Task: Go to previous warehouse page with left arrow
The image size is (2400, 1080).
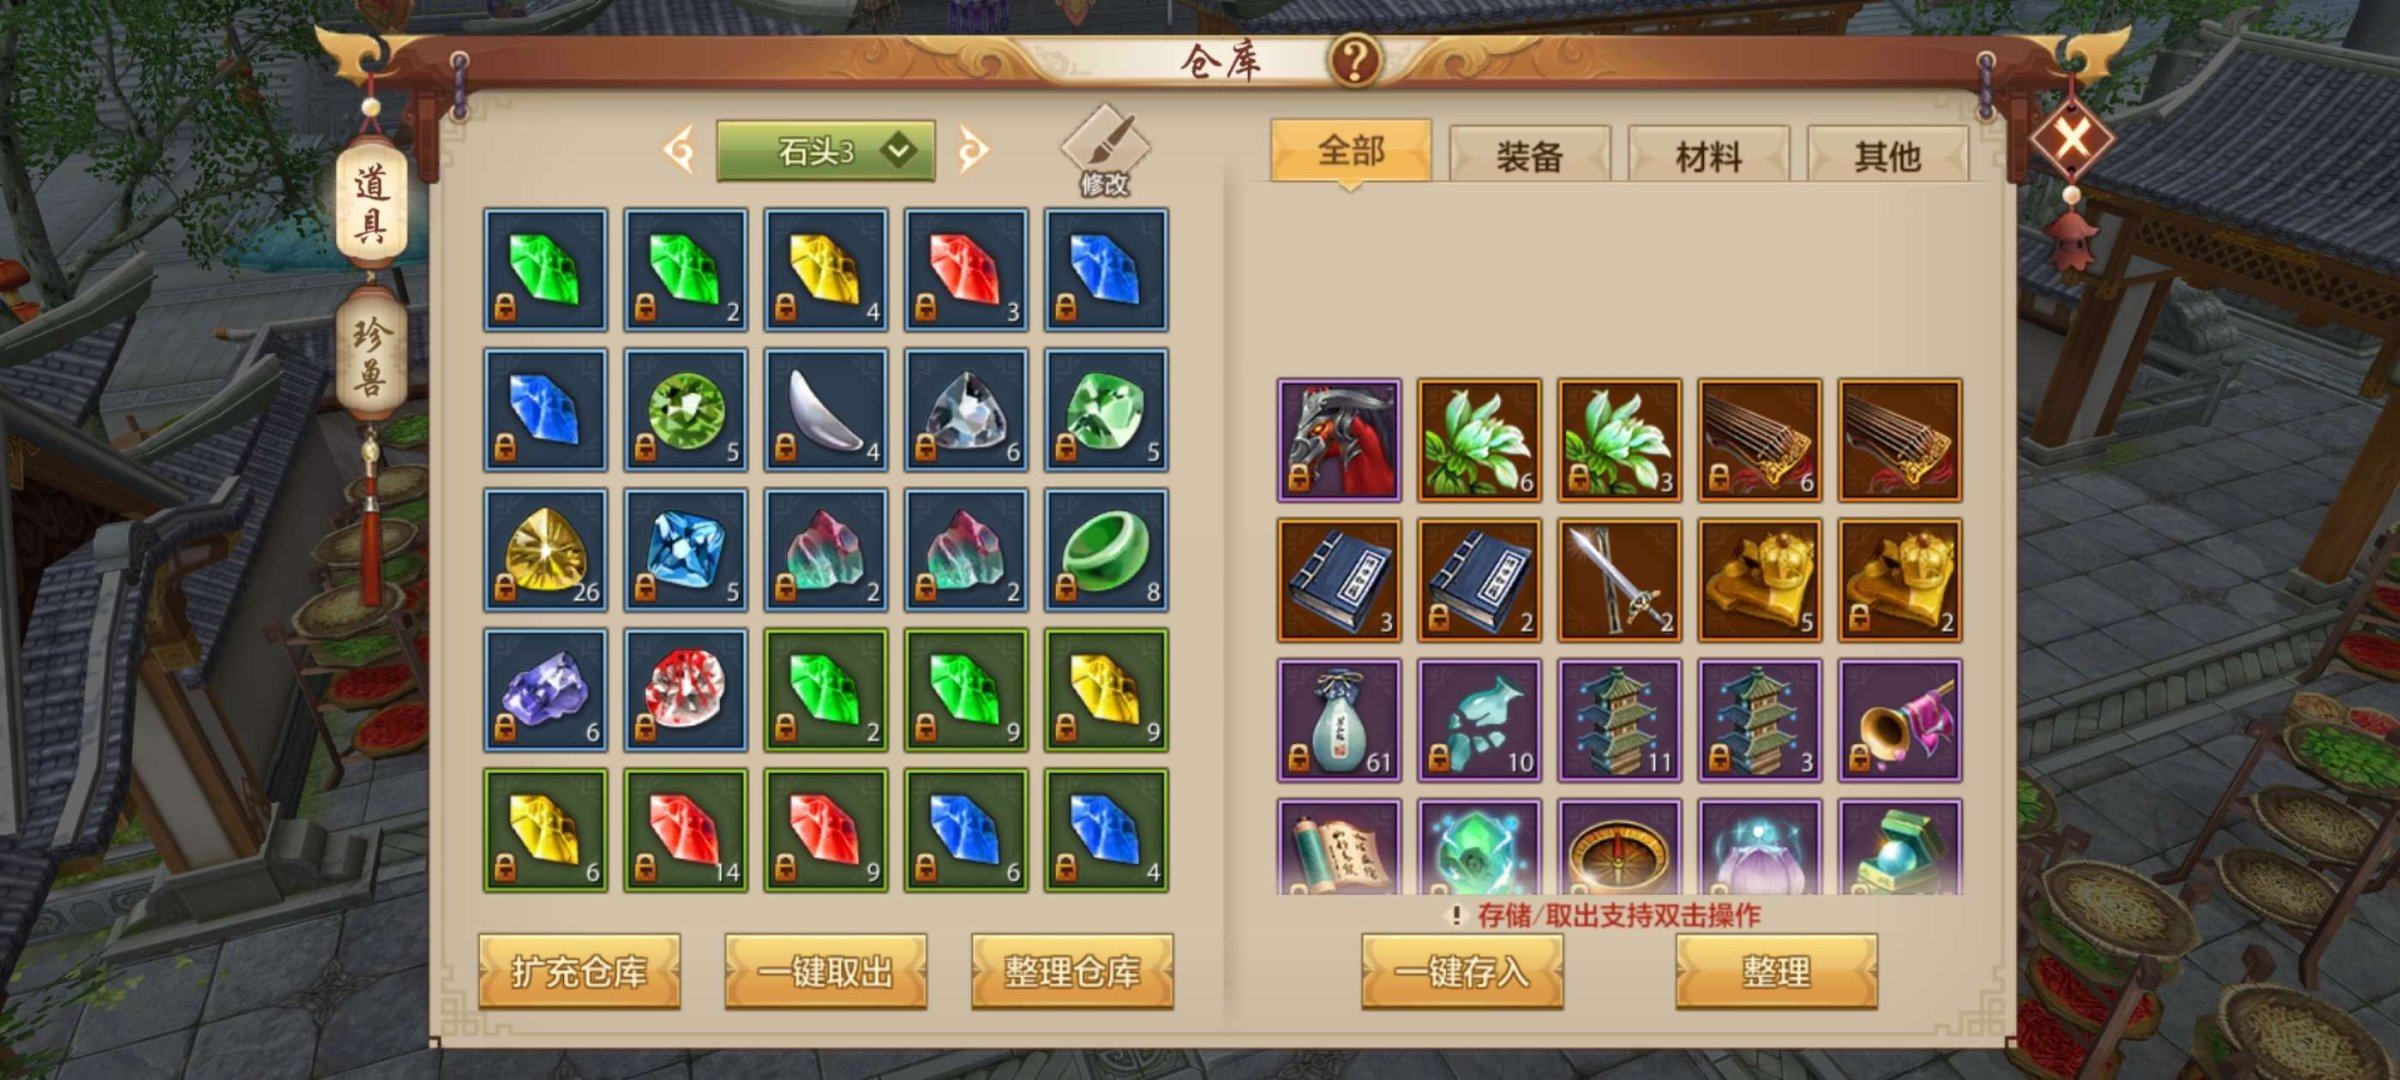Action: 679,152
